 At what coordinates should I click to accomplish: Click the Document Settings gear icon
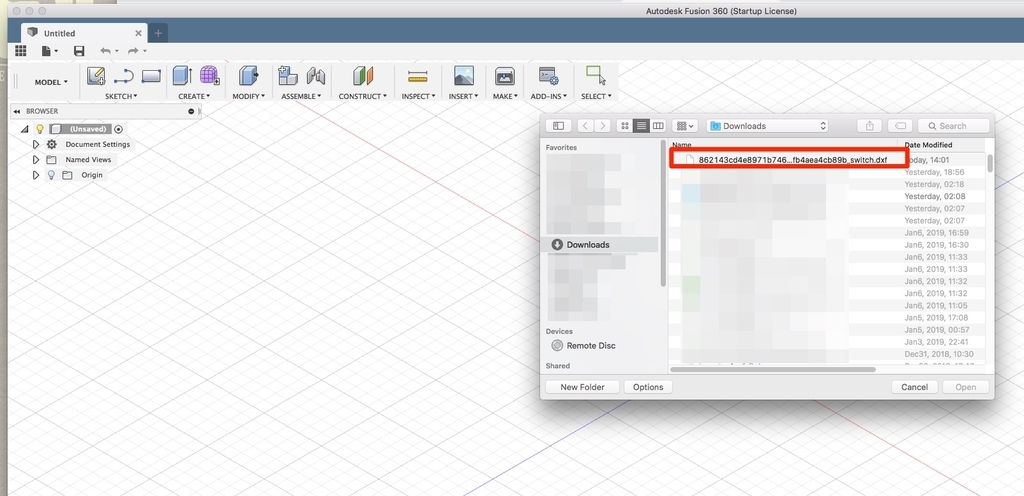(x=52, y=144)
